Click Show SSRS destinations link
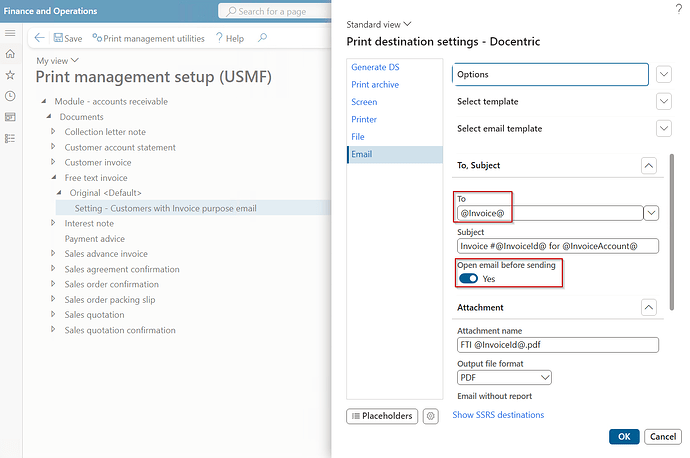The height and width of the screenshot is (458, 690). tap(498, 415)
